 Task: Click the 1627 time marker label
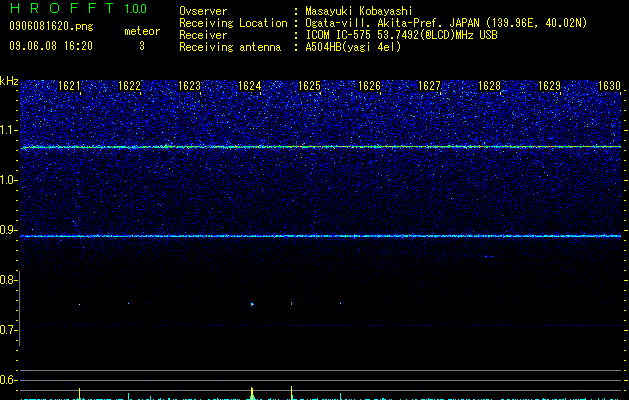tap(429, 86)
